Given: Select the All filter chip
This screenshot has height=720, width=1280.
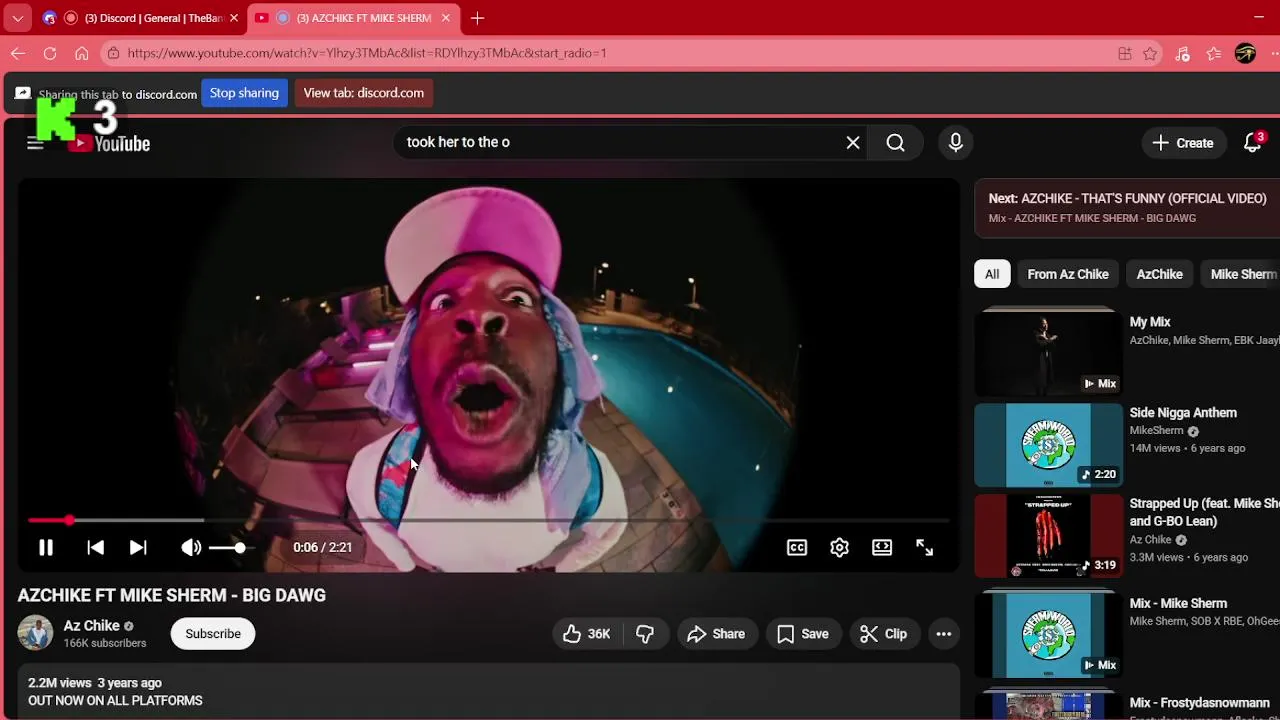Looking at the screenshot, I should (x=992, y=274).
